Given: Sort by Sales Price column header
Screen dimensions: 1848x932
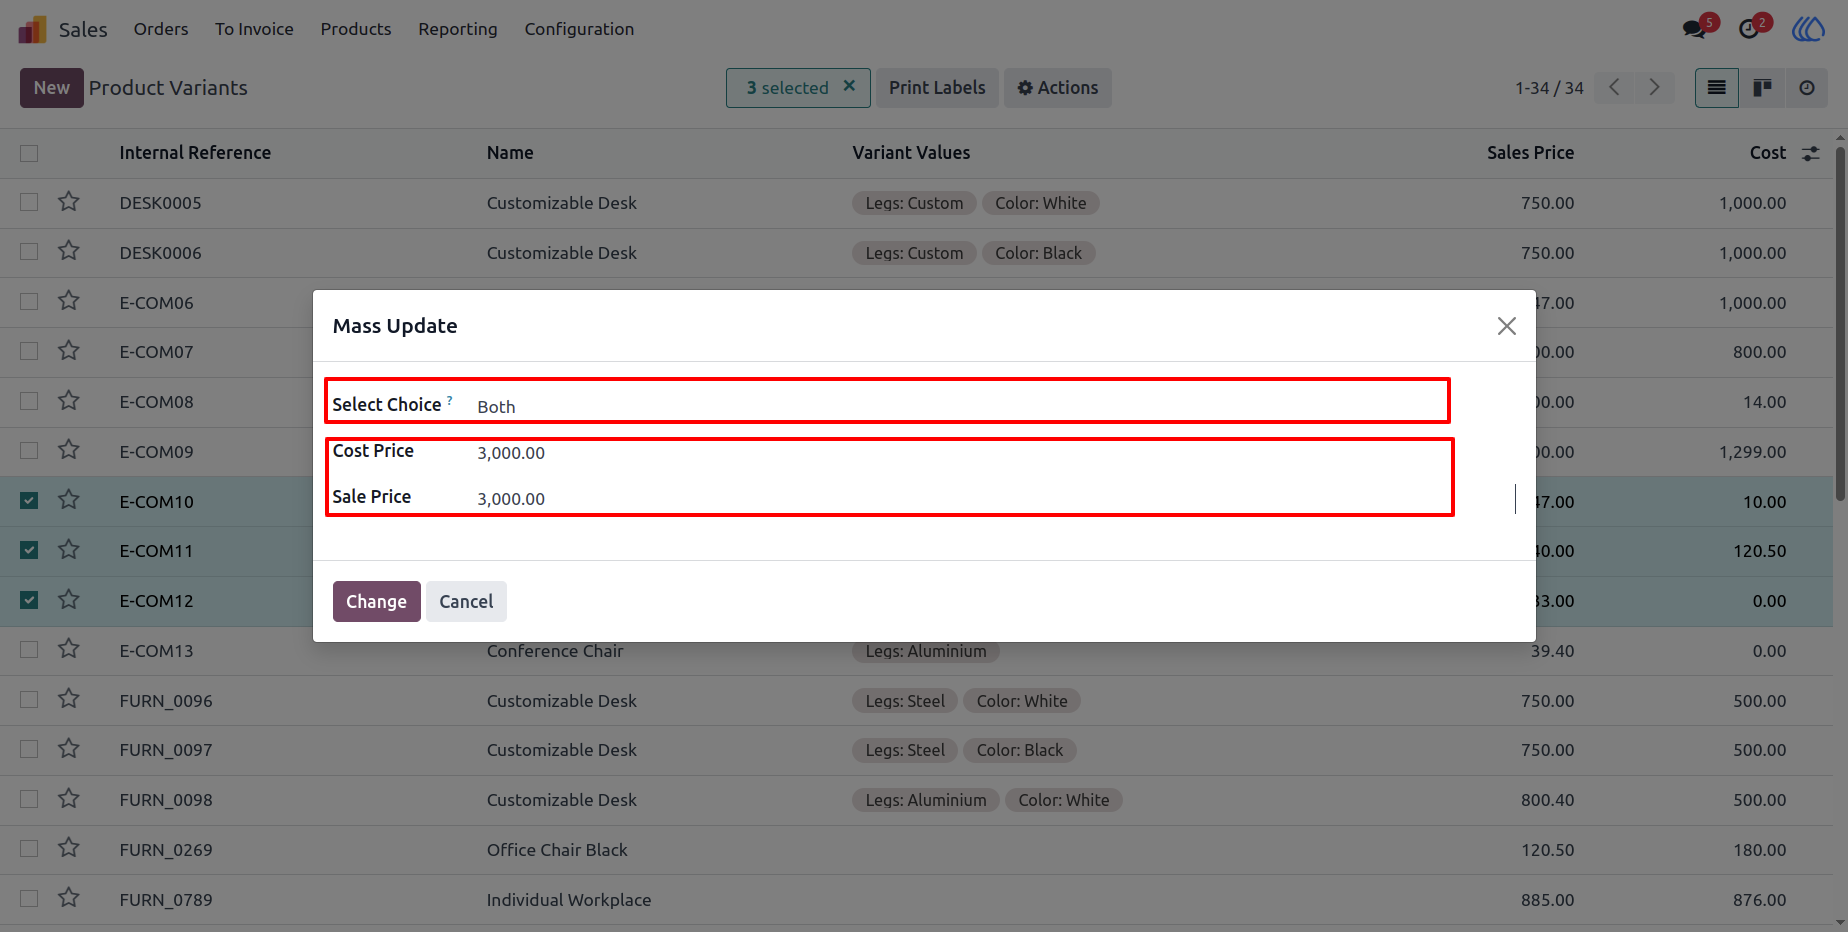Looking at the screenshot, I should 1530,153.
